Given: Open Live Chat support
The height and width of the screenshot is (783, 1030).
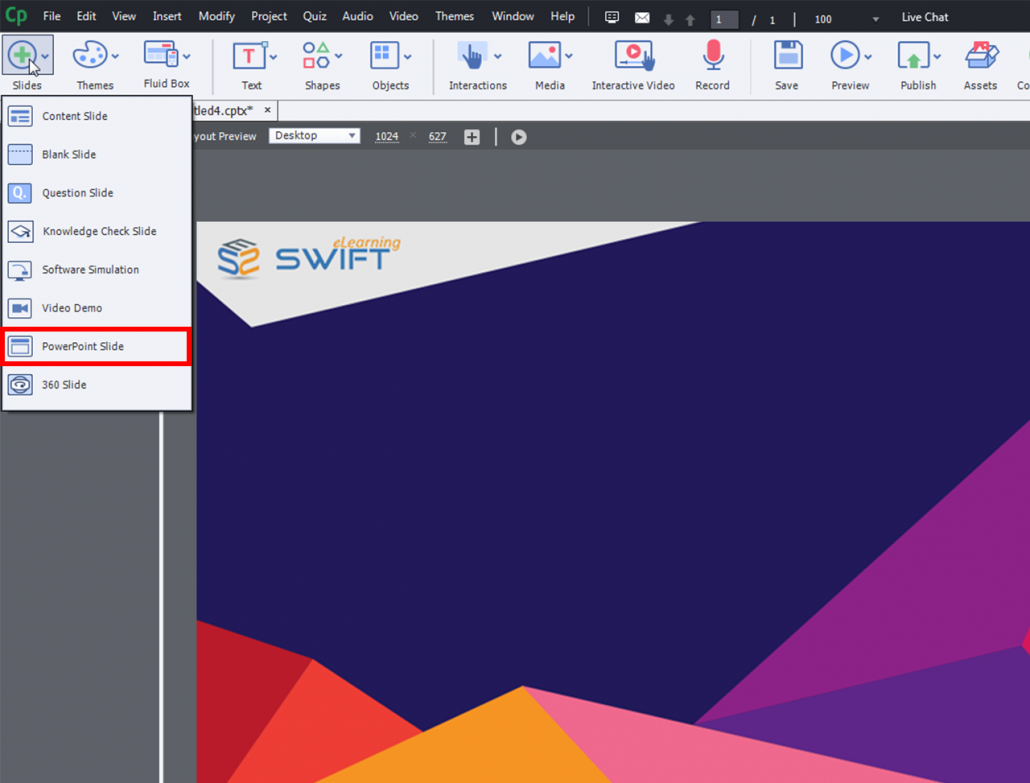Looking at the screenshot, I should coord(923,17).
